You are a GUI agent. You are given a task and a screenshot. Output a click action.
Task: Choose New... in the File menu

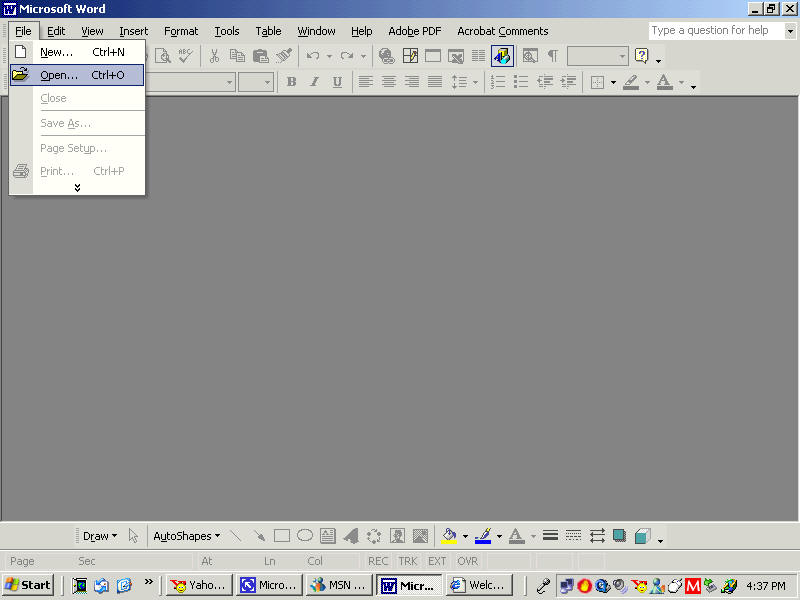(x=77, y=52)
